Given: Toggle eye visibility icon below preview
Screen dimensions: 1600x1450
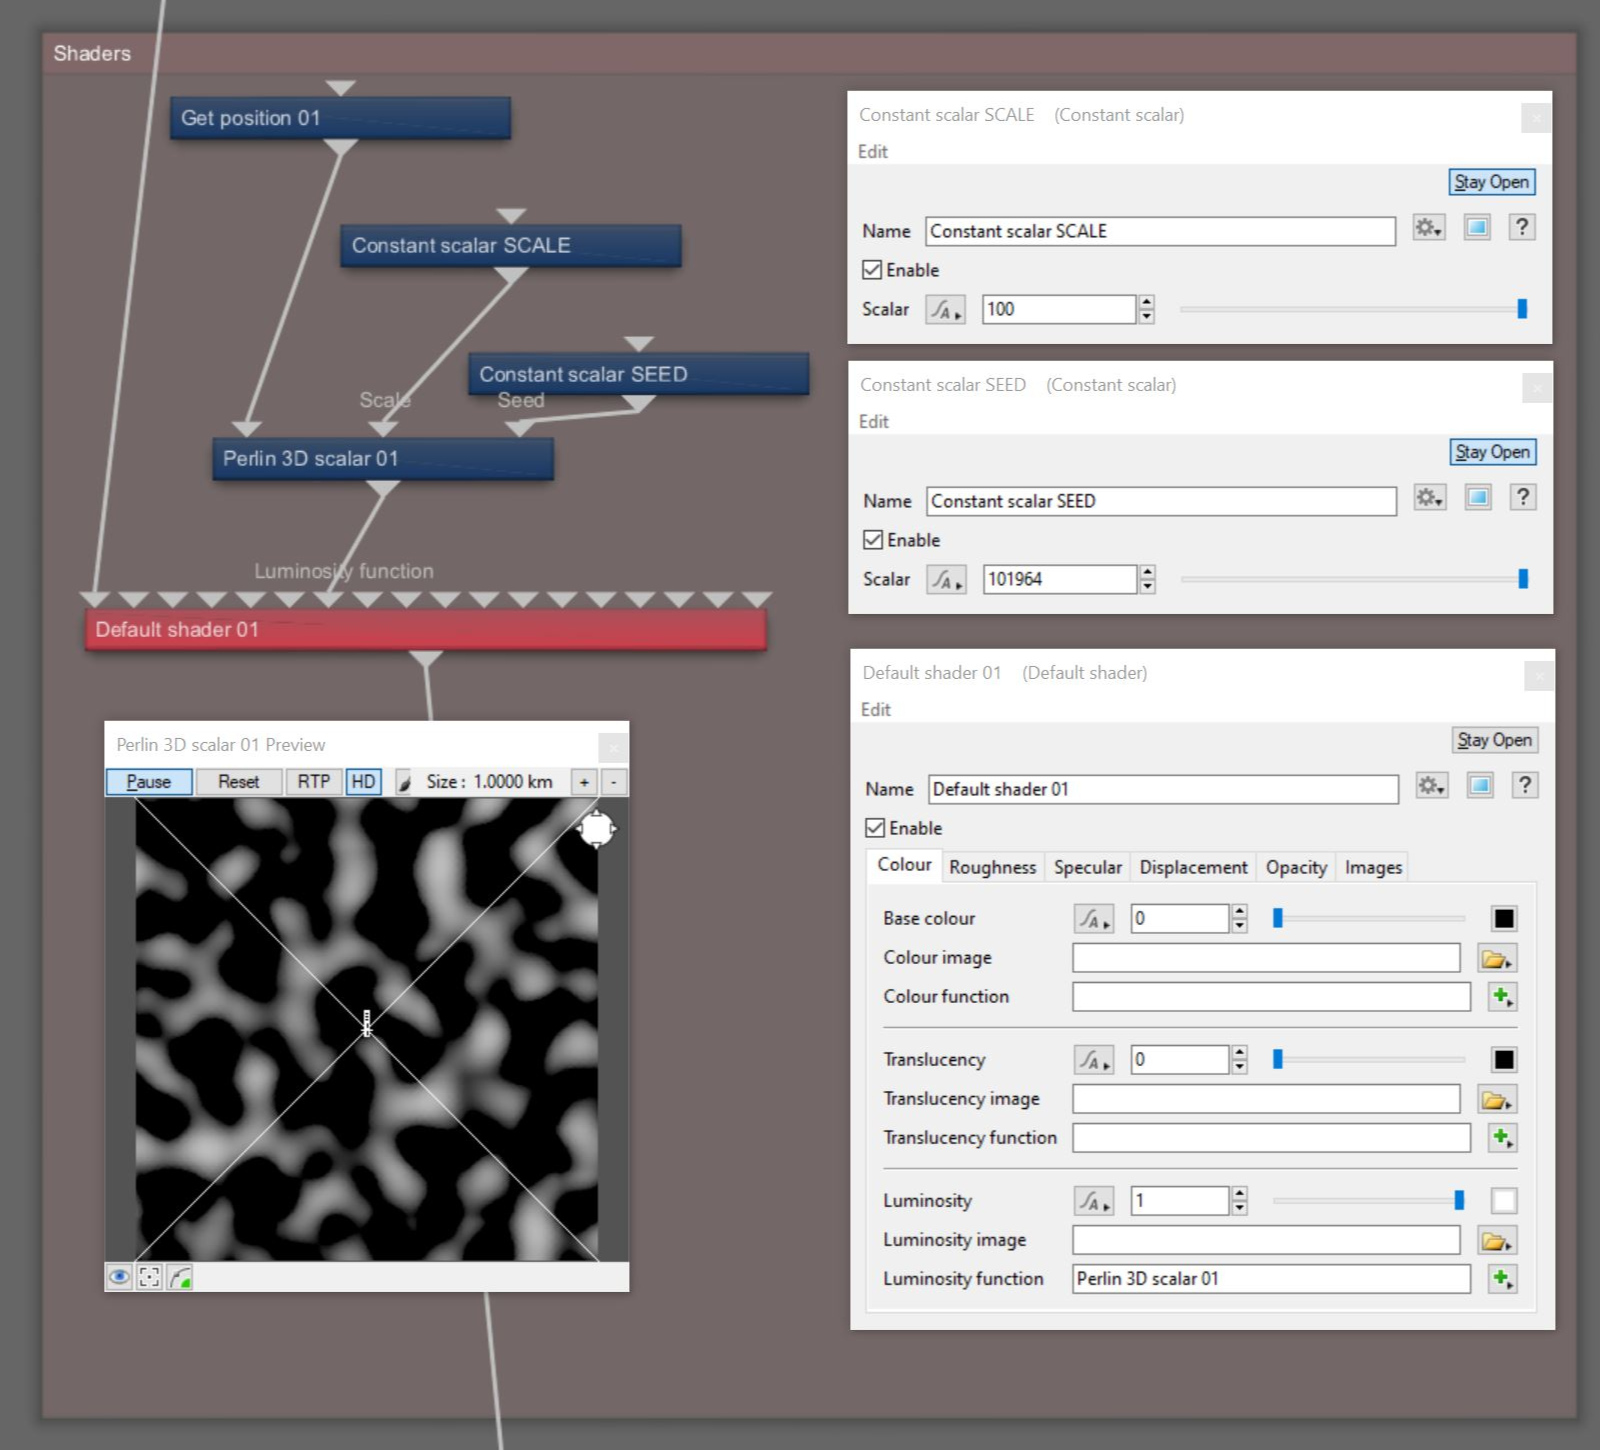Looking at the screenshot, I should [119, 1277].
